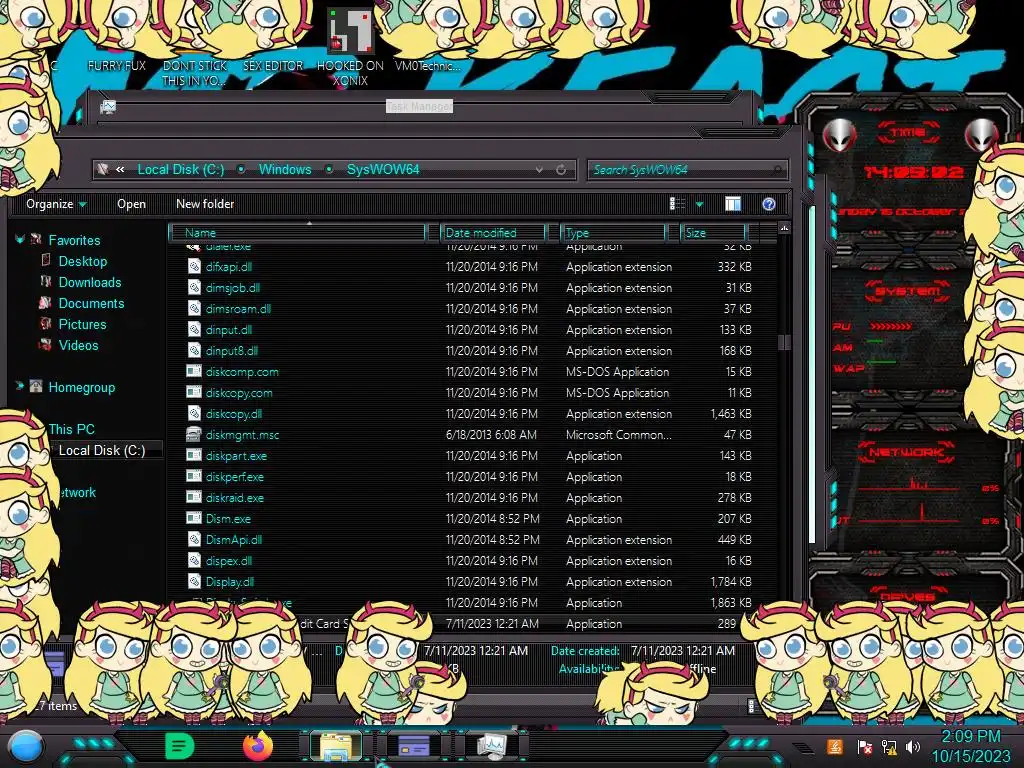This screenshot has height=768, width=1024.
Task: Open the Windows breadcrumb separator dropdown
Action: click(329, 170)
